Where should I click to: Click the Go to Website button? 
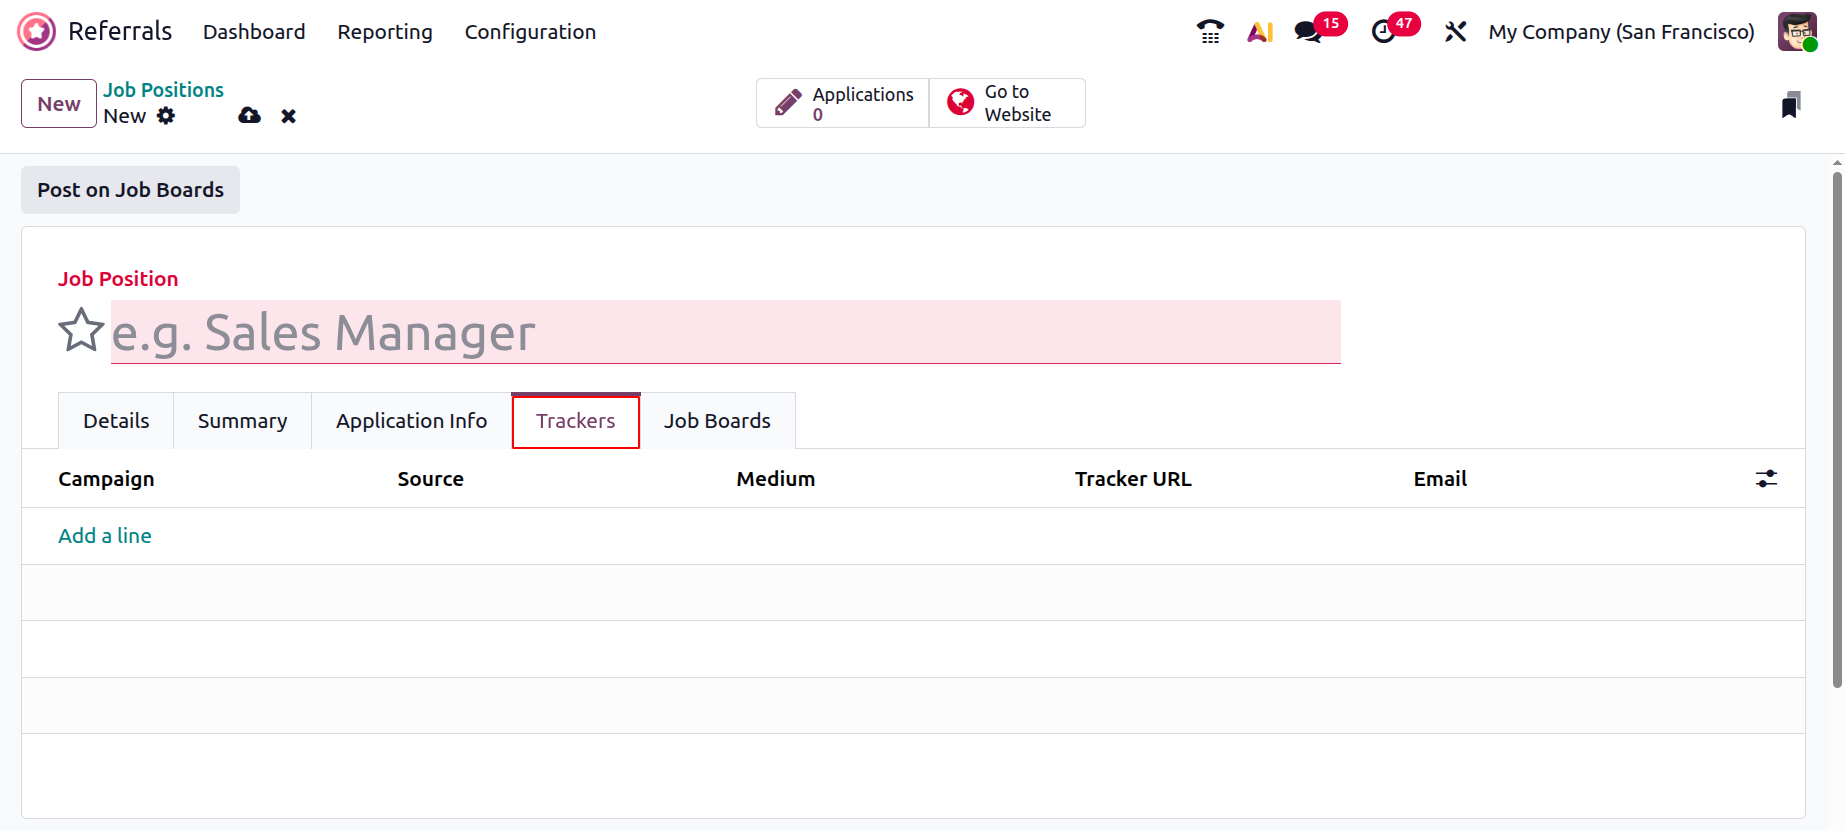point(1007,103)
